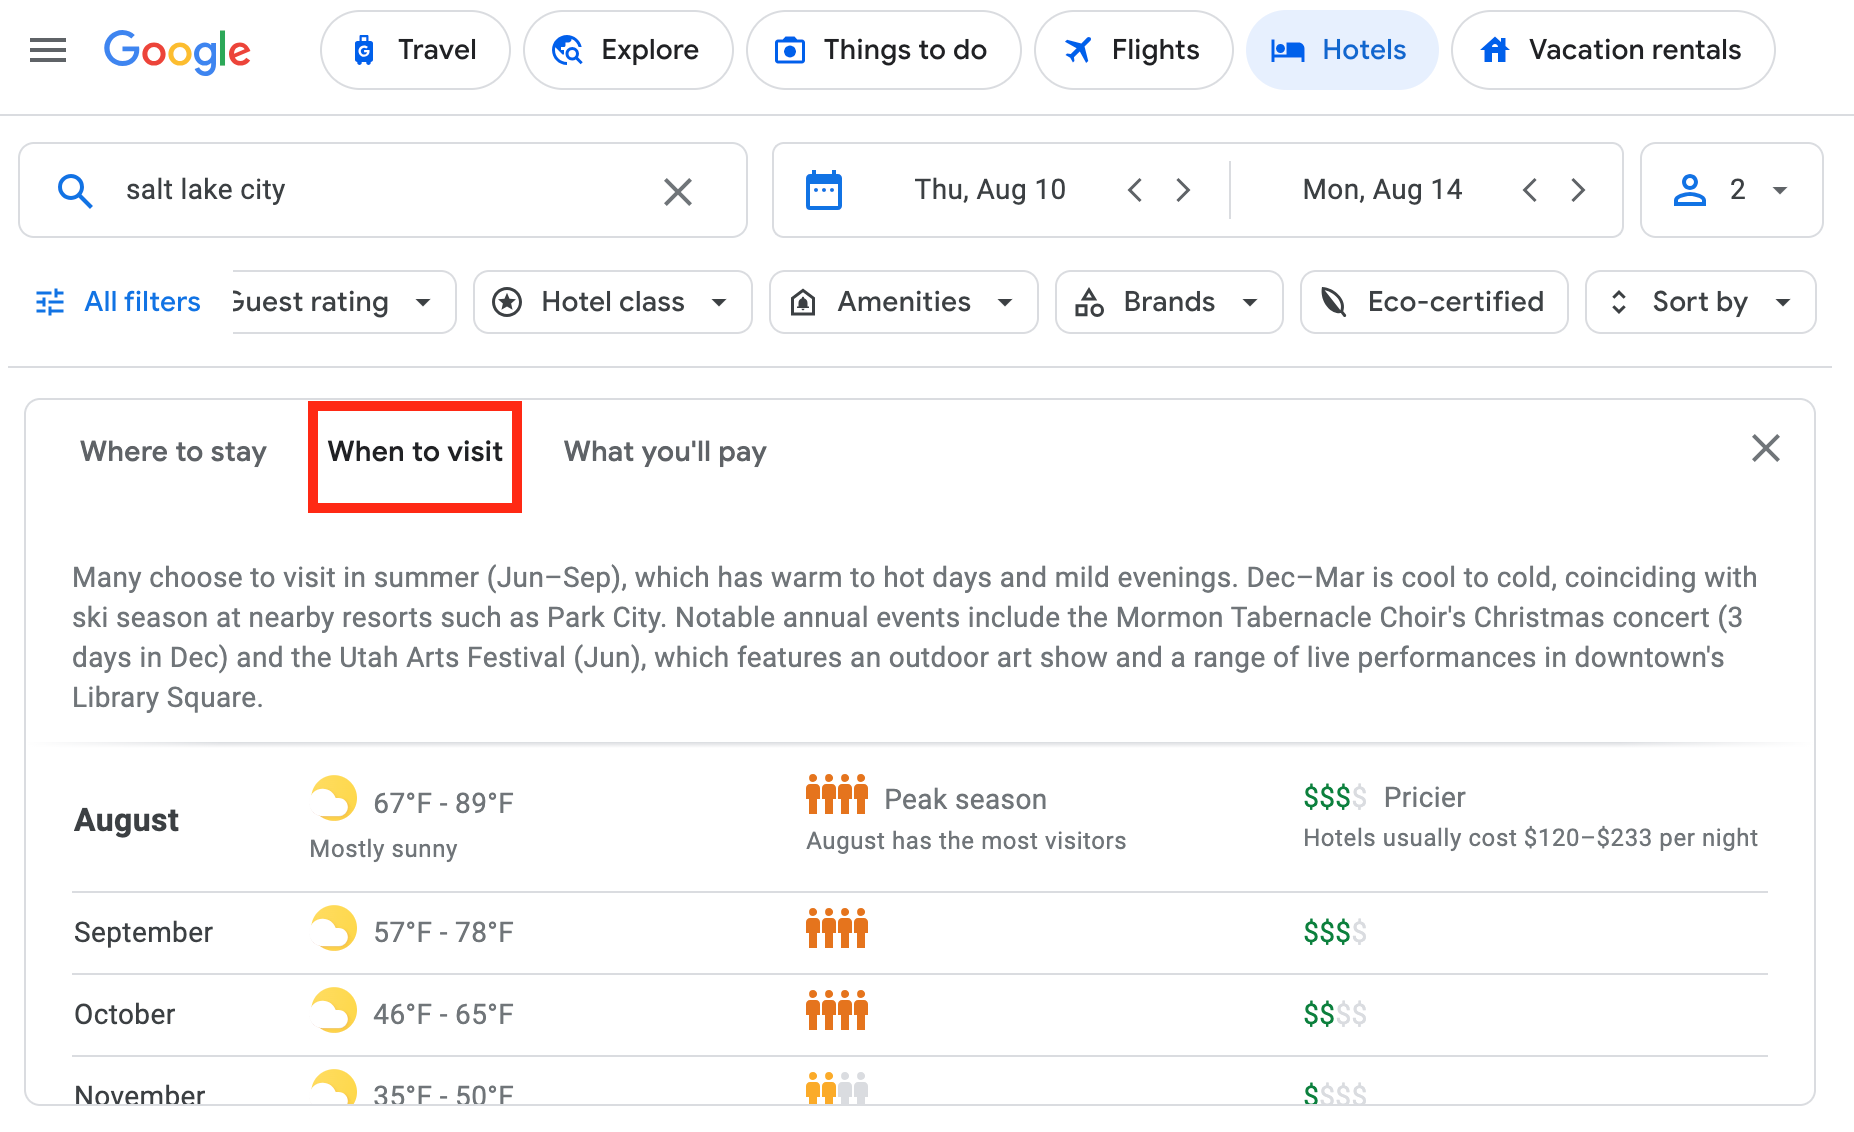Screen dimensions: 1854x1132
Task: Click October weather icon
Action: click(334, 1011)
